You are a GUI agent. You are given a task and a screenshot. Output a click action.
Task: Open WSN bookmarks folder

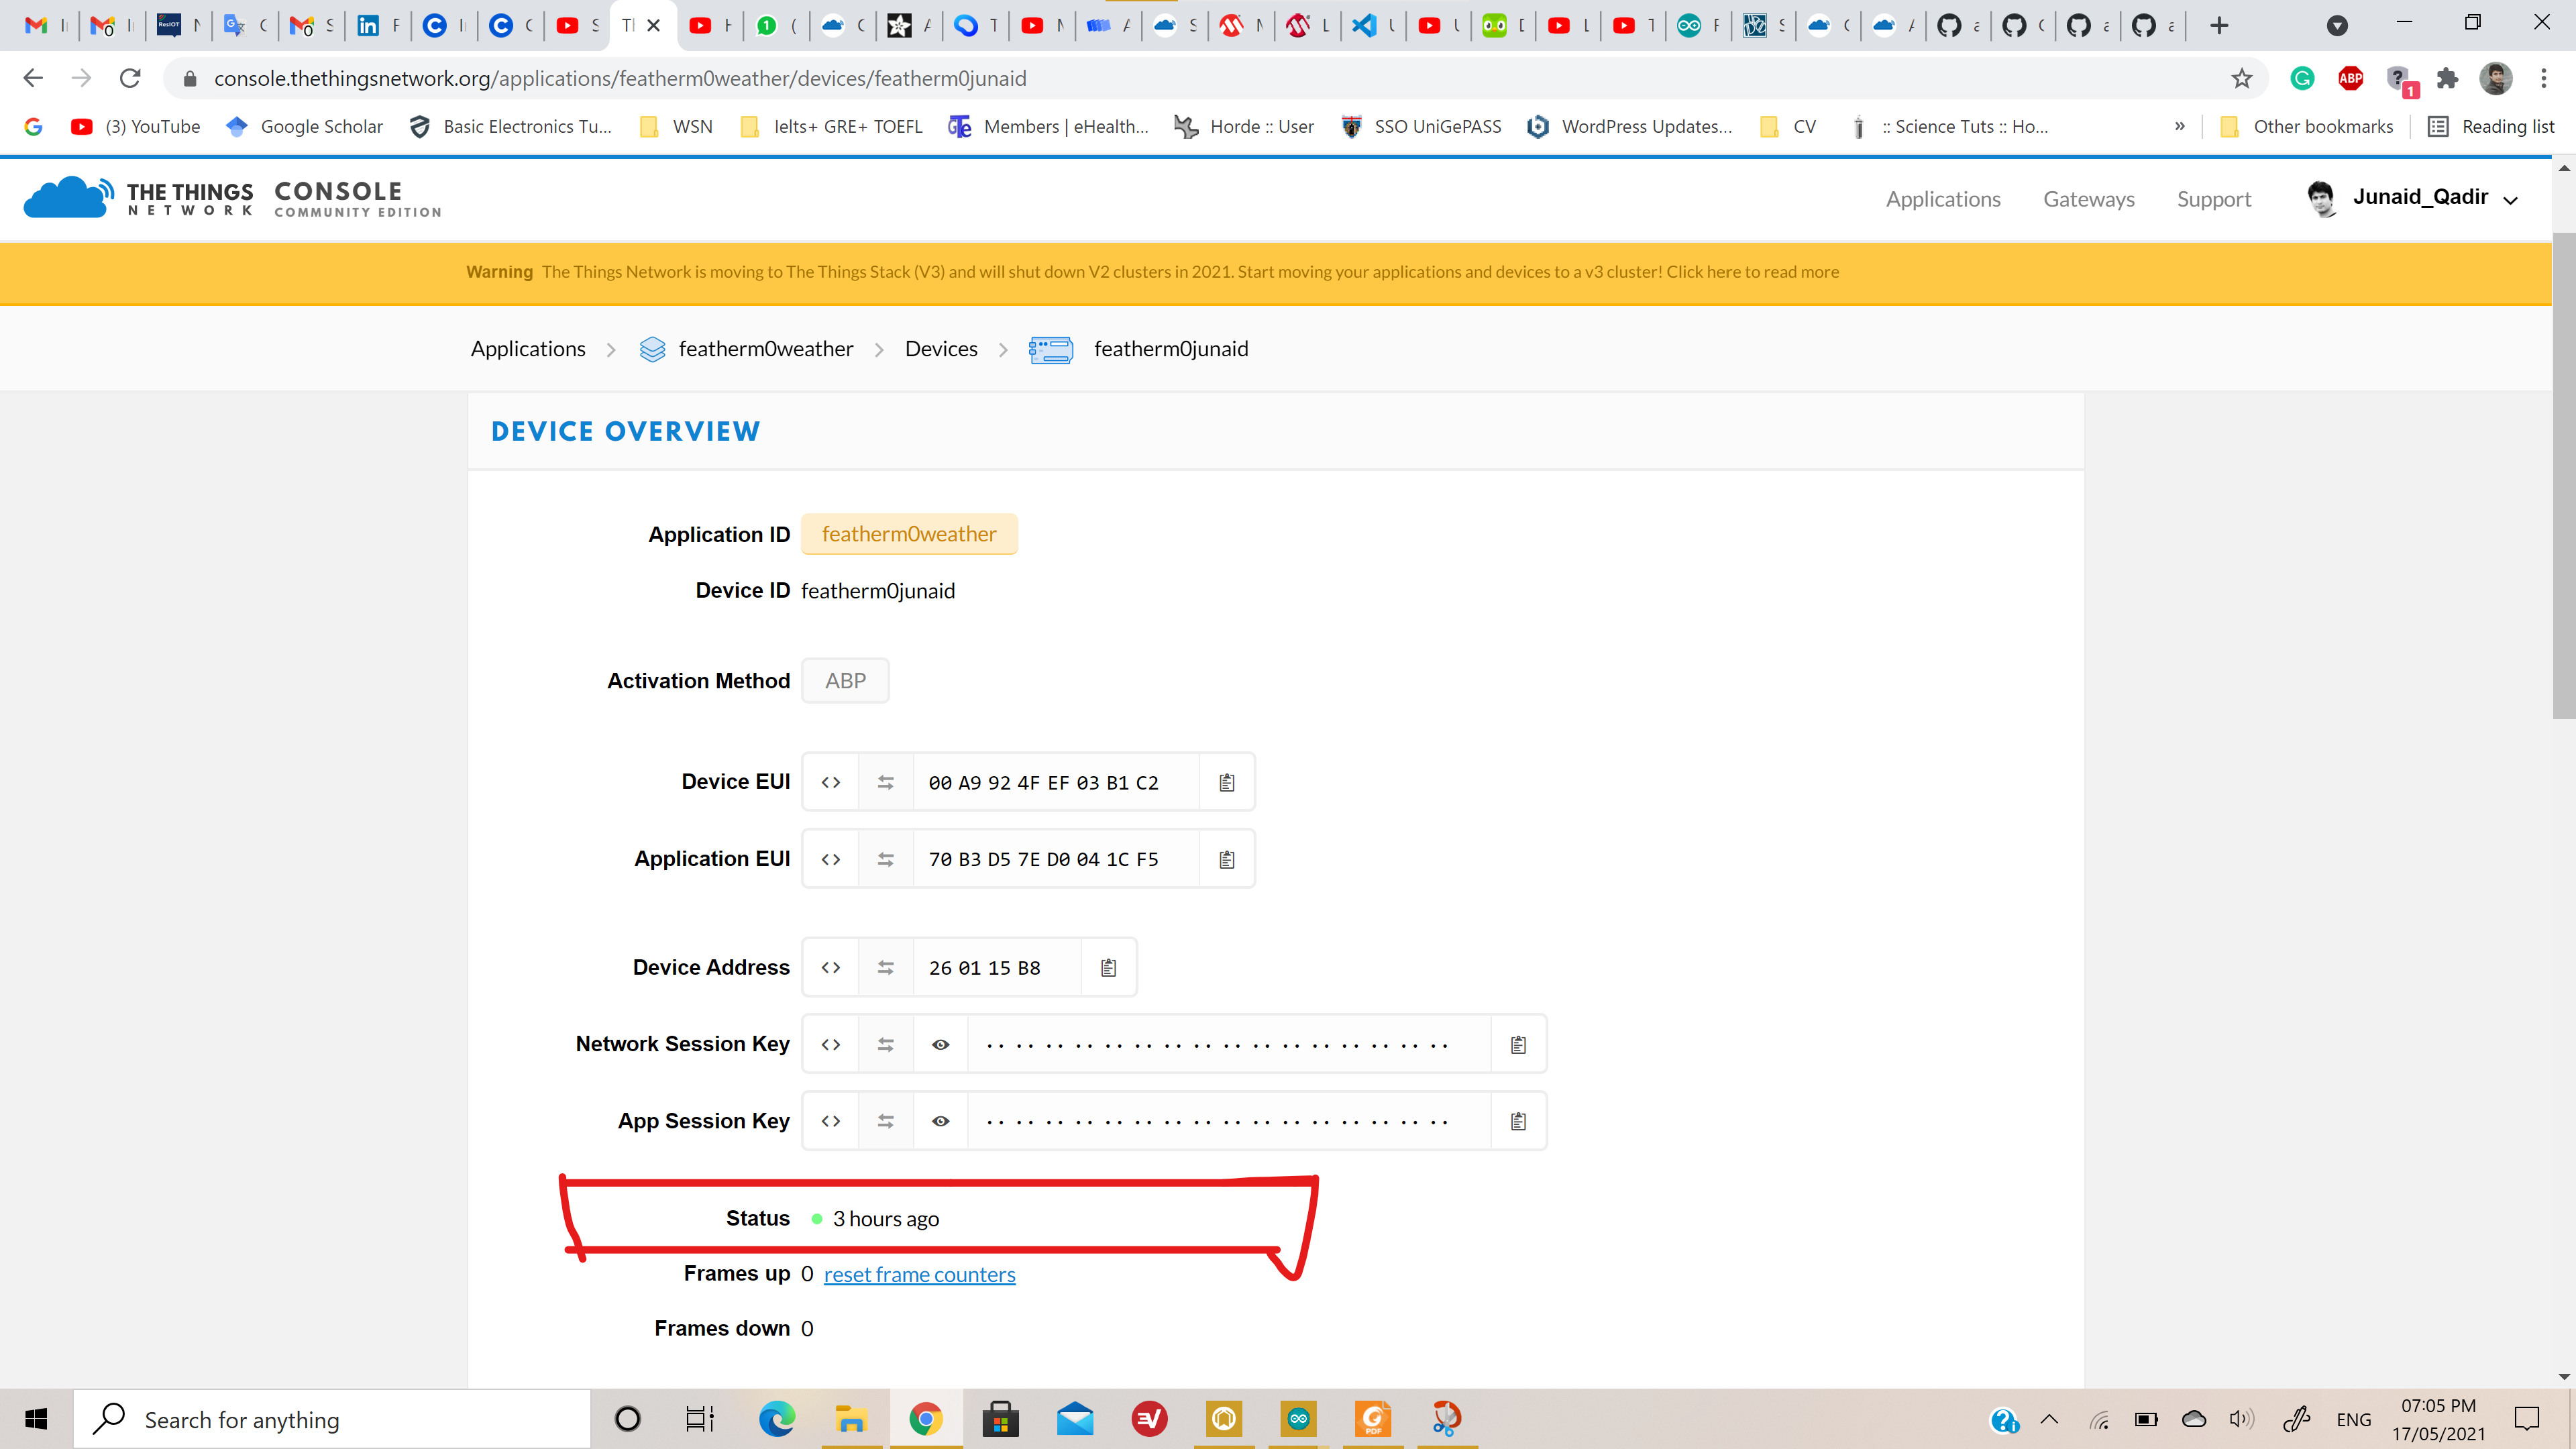pos(676,126)
